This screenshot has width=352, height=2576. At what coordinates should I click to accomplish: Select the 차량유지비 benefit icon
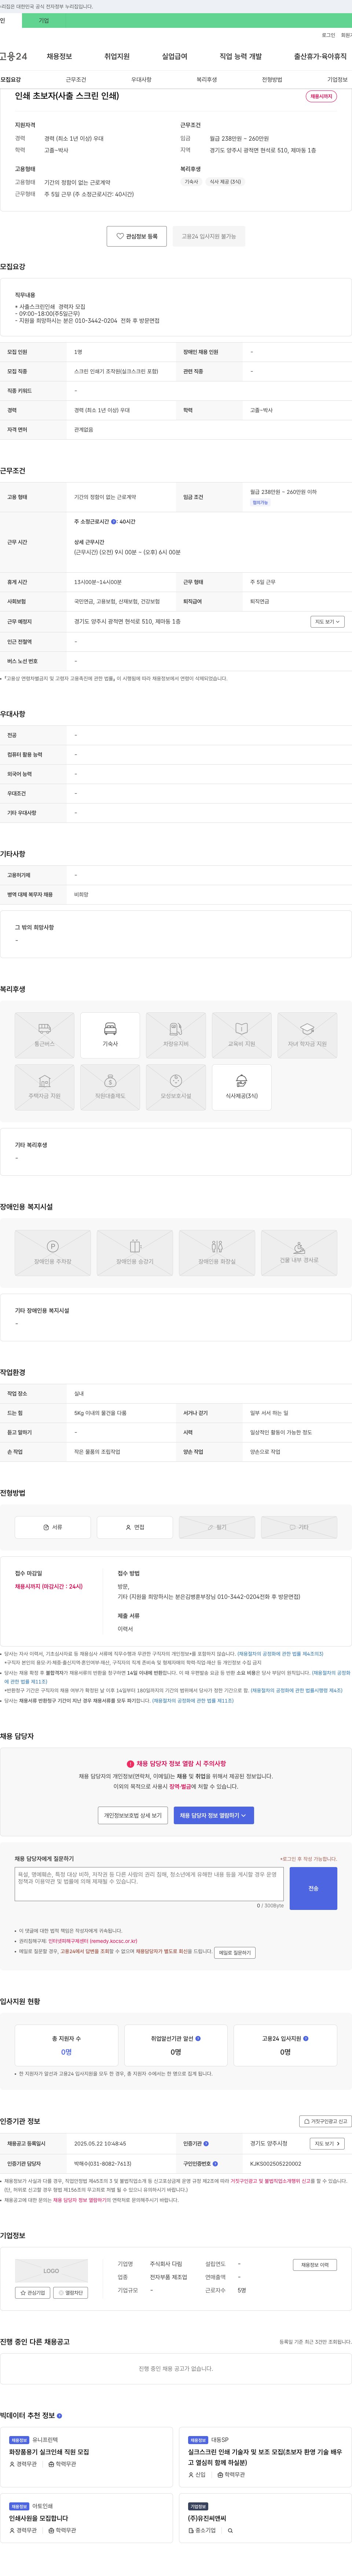[x=176, y=1035]
